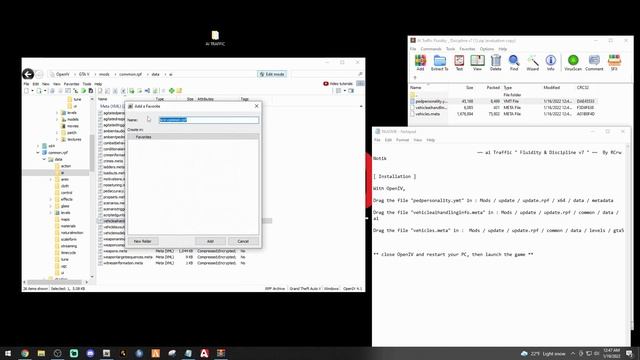Screen dimensions: 640x360
Task: Click the Add button in WinRAR toolbar
Action: coord(420,62)
